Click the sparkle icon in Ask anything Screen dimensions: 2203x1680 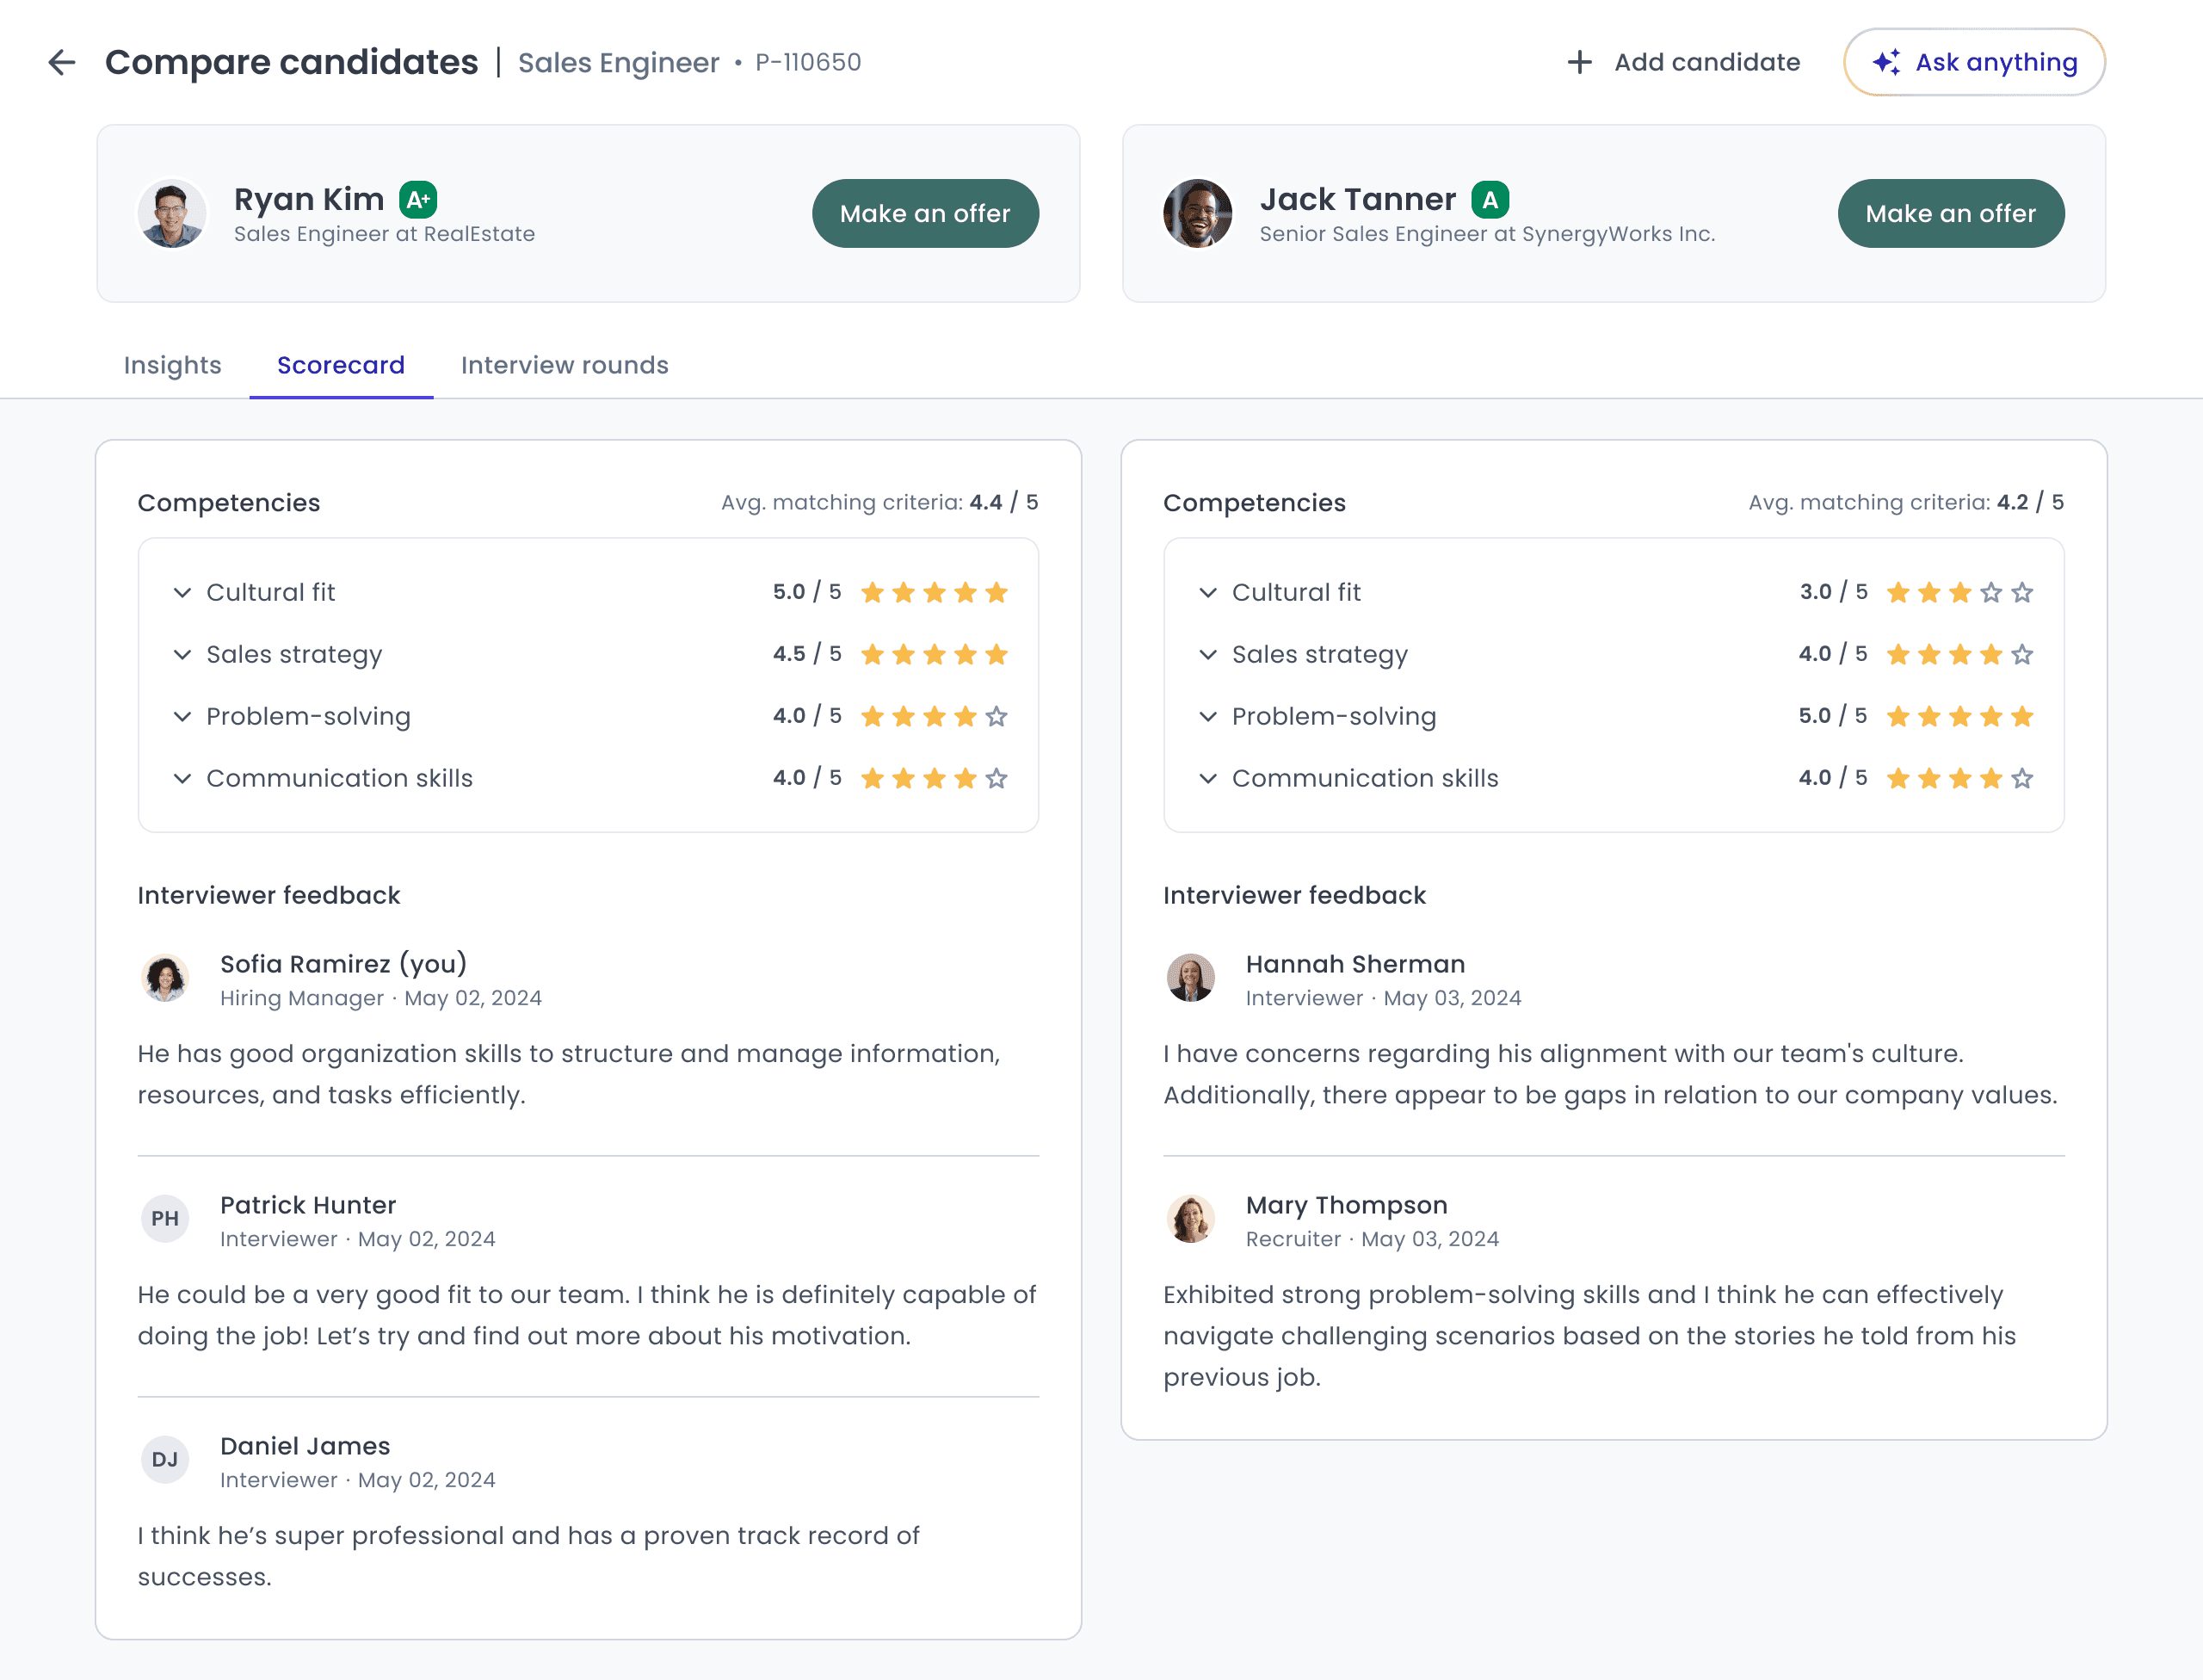click(x=1886, y=62)
